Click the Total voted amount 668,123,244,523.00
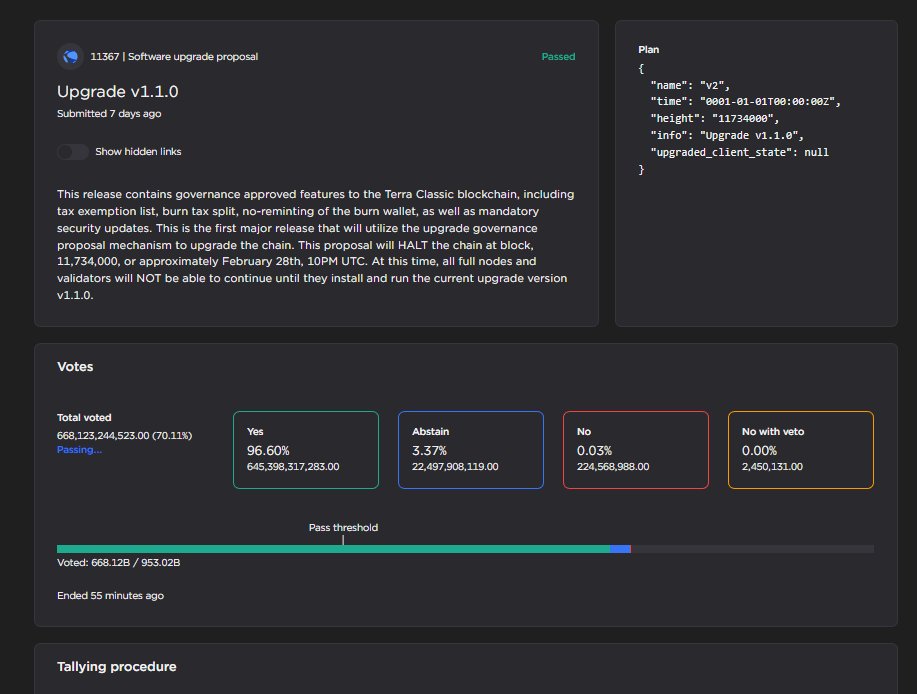 pyautogui.click(x=103, y=436)
